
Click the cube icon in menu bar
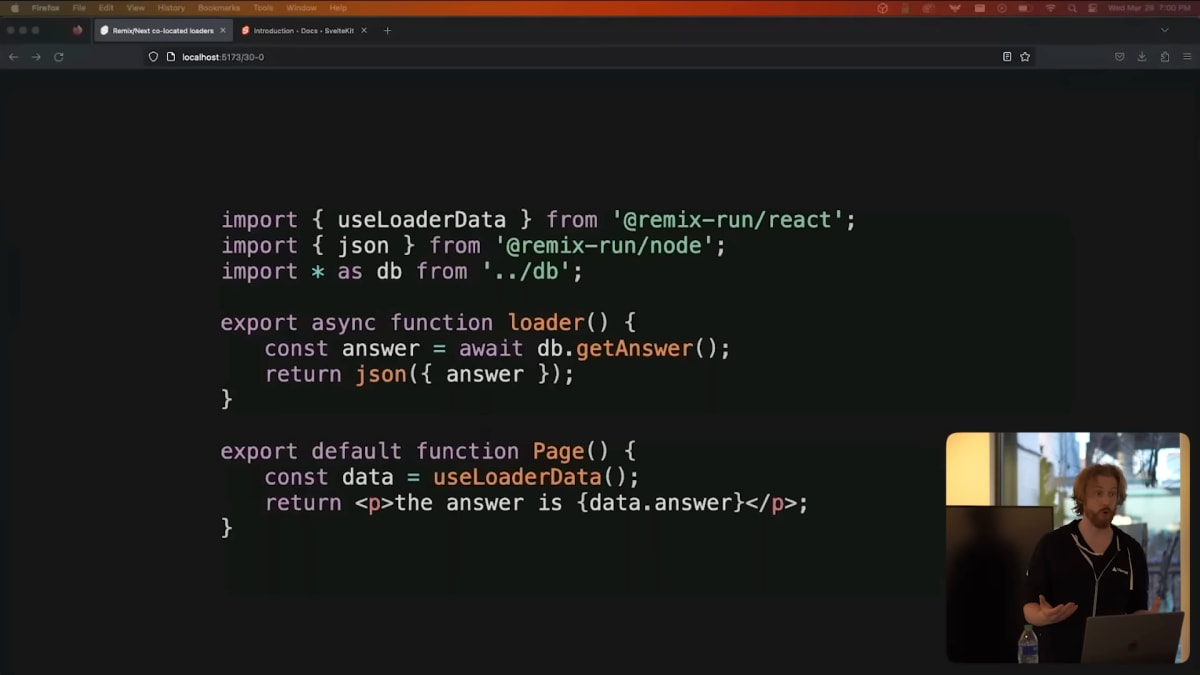pos(883,8)
